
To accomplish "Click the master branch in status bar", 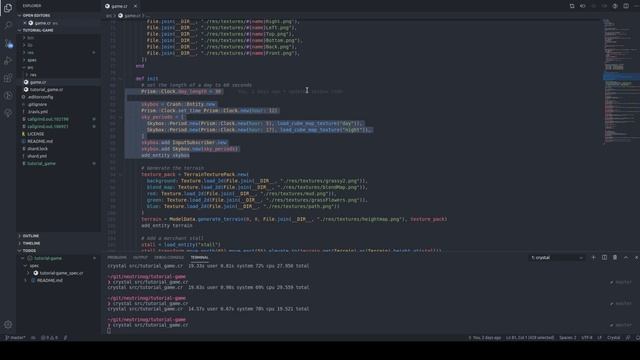I will [16, 338].
